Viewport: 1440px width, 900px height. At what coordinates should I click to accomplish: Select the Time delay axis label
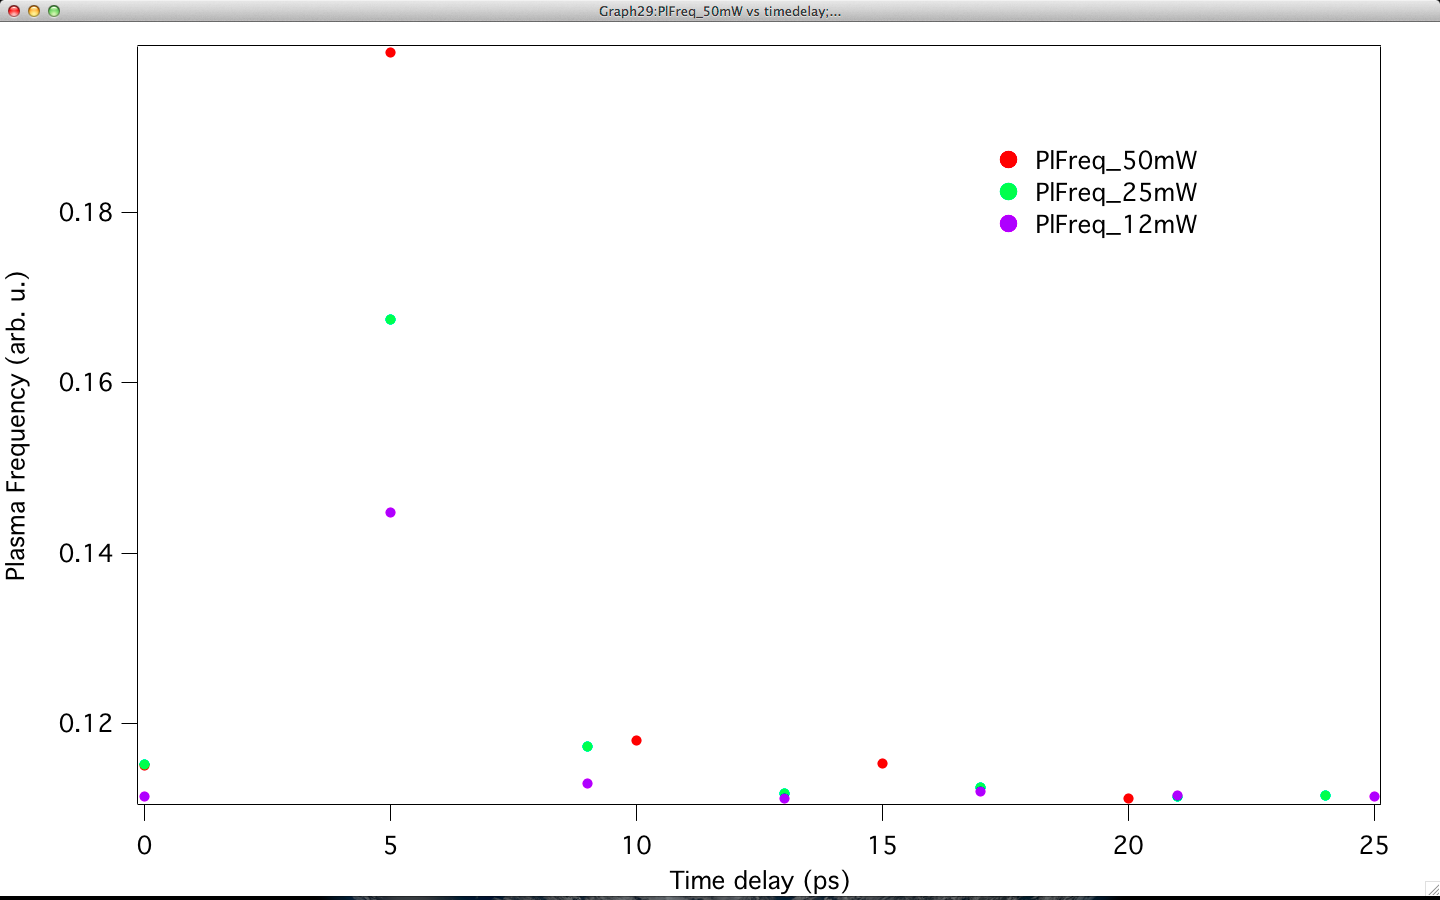click(759, 881)
